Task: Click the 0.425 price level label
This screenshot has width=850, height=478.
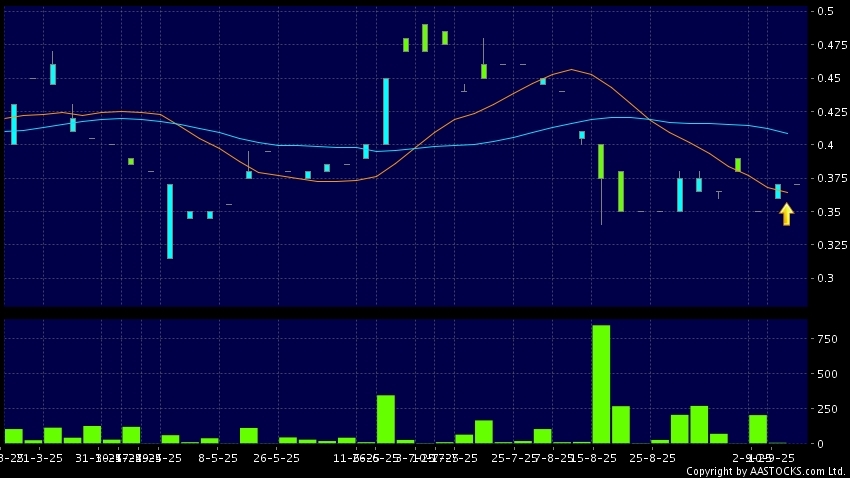Action: (x=832, y=112)
